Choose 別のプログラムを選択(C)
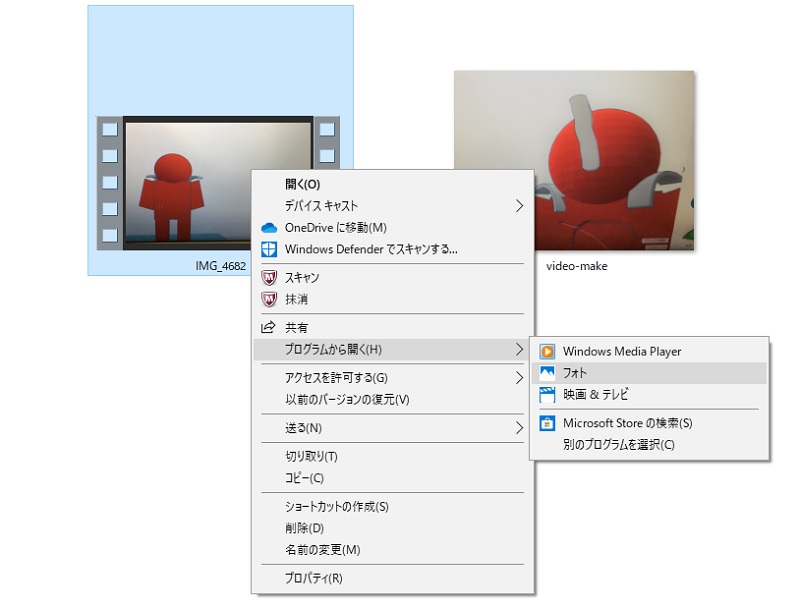 (649, 444)
